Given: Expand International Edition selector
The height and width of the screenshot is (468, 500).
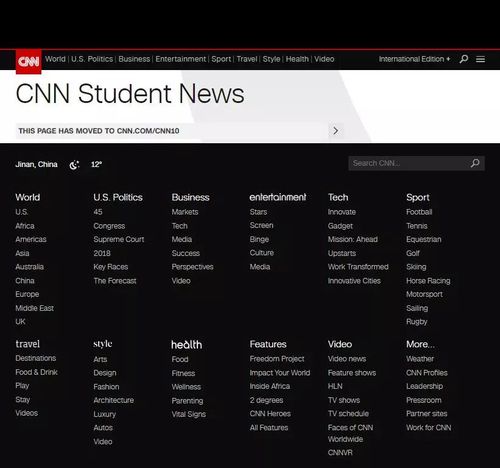Looking at the screenshot, I should pyautogui.click(x=414, y=59).
